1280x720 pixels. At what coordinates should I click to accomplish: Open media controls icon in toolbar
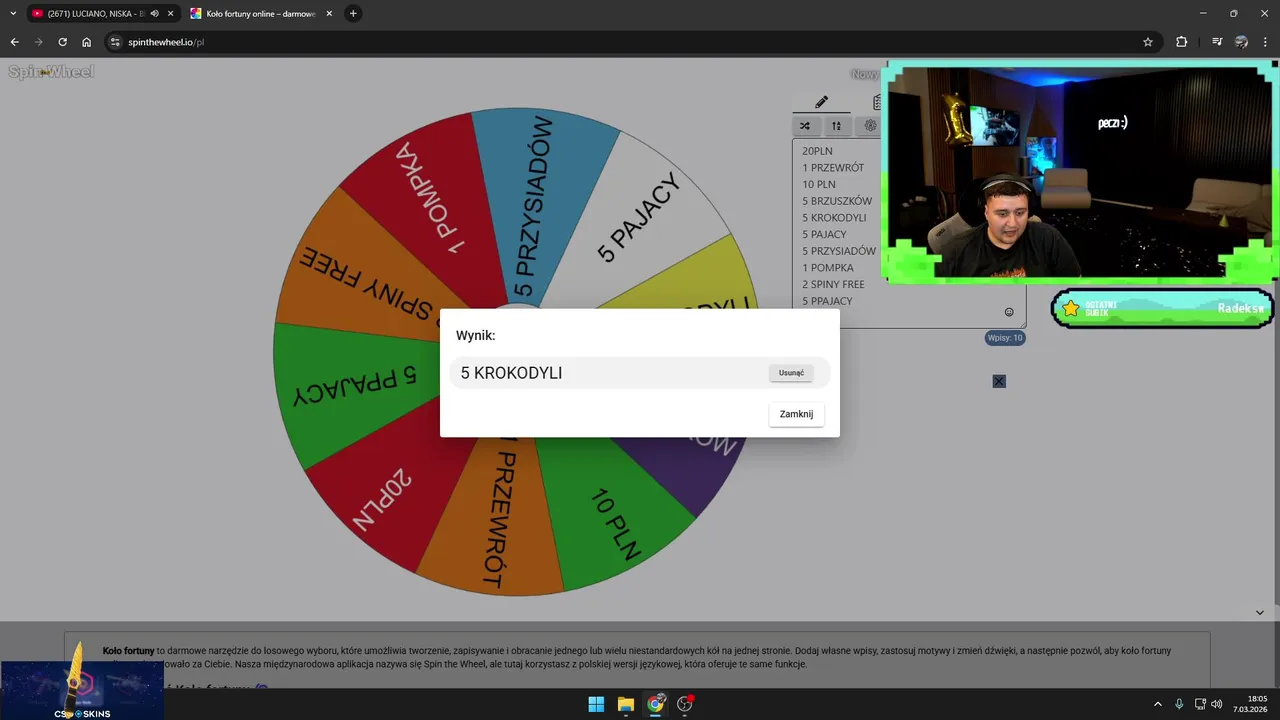[1217, 42]
